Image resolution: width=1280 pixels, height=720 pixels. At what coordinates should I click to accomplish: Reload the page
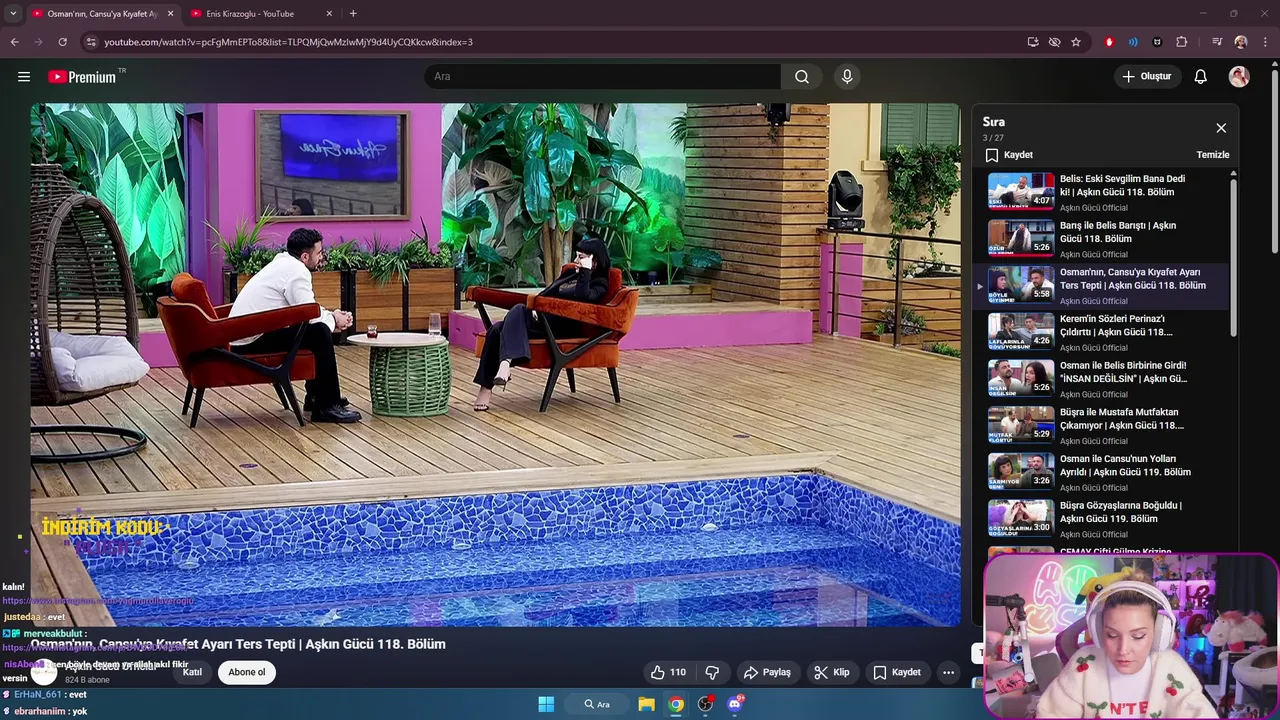62,42
